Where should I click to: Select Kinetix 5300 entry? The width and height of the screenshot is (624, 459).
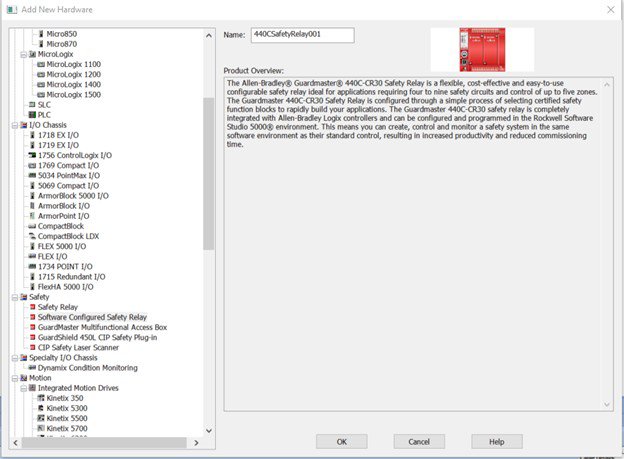coord(67,408)
